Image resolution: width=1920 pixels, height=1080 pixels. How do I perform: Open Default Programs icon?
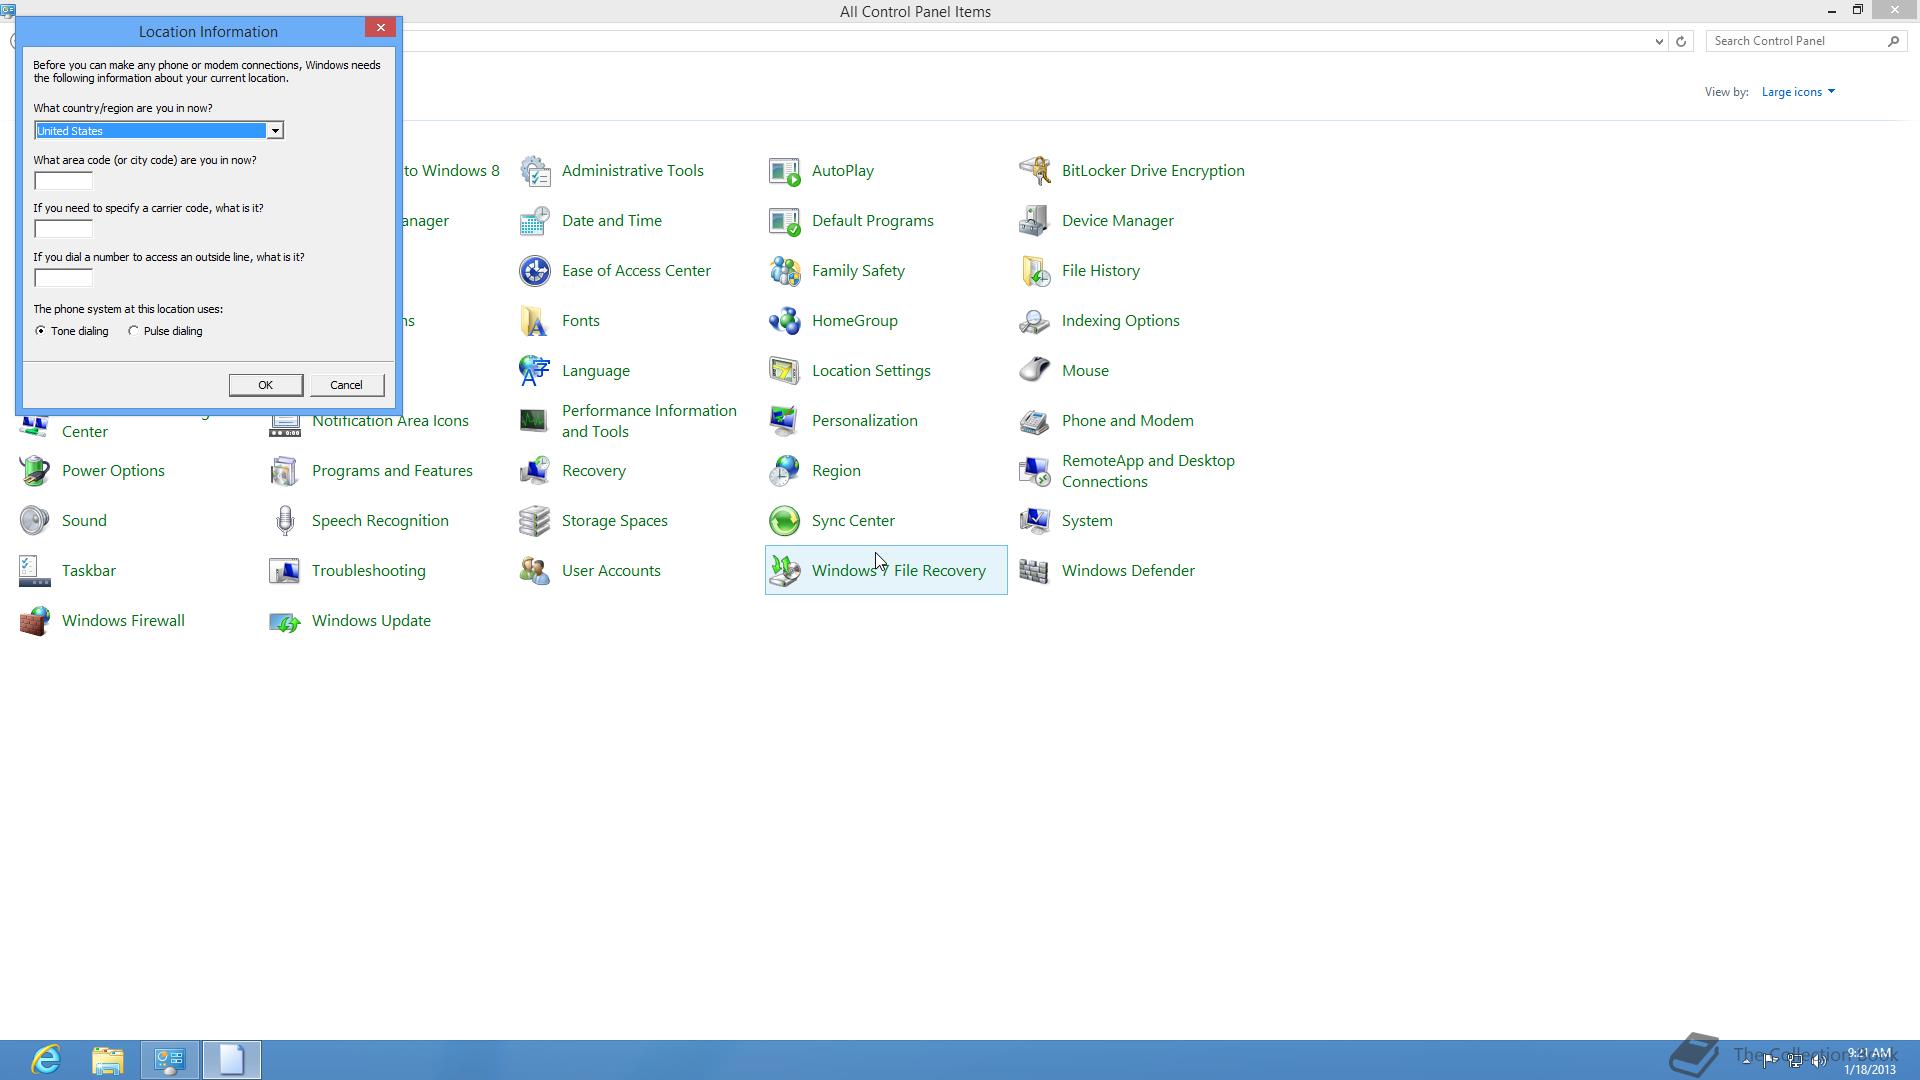(x=785, y=221)
